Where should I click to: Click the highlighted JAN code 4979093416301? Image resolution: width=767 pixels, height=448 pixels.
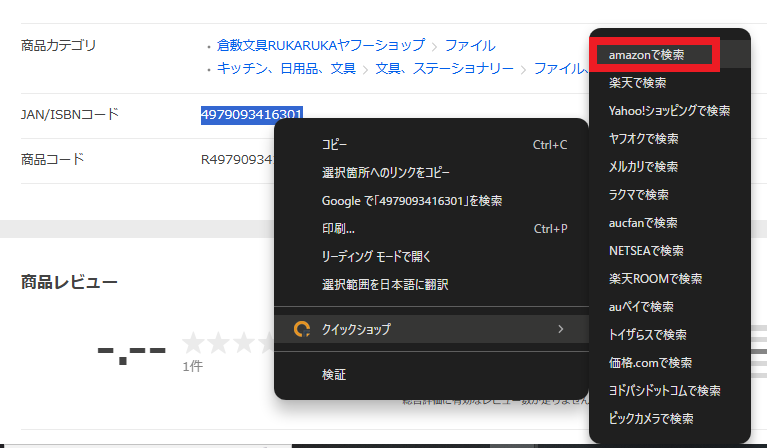coord(252,114)
